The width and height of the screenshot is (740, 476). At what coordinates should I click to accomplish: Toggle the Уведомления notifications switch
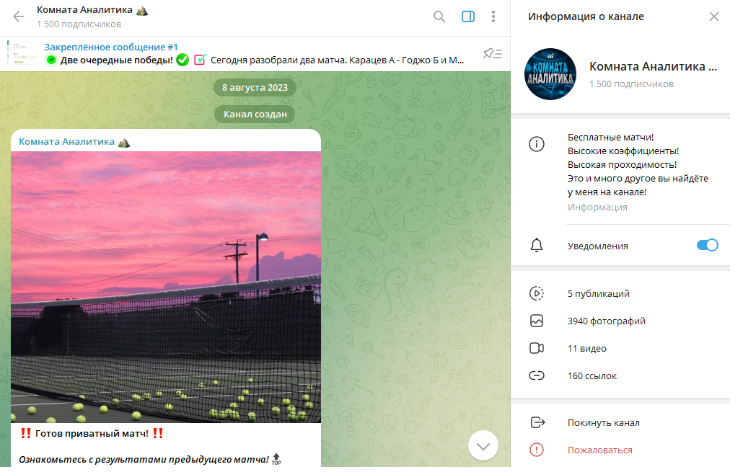click(x=707, y=245)
